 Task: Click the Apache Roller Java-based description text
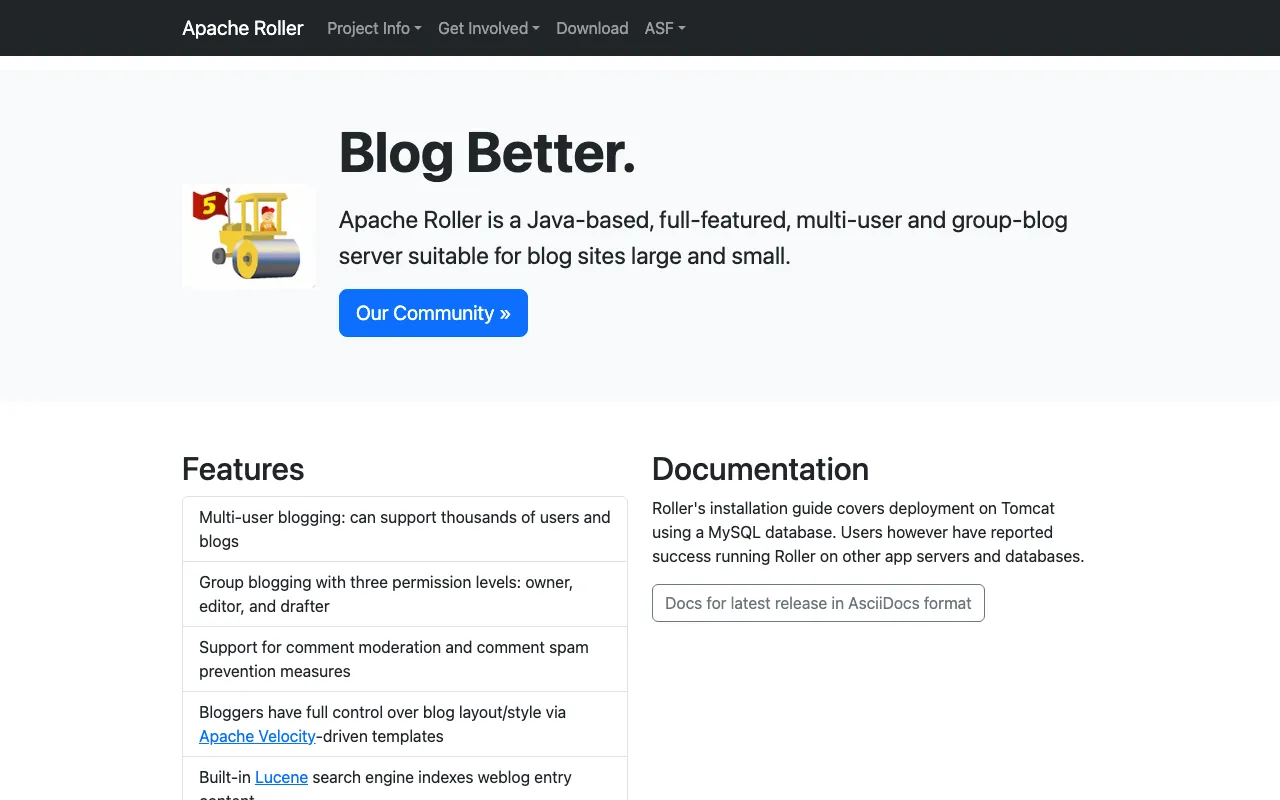click(x=703, y=238)
